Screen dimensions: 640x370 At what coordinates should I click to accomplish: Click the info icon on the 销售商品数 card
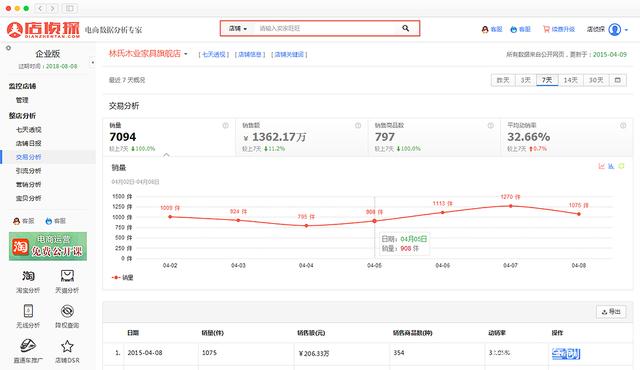pyautogui.click(x=491, y=126)
